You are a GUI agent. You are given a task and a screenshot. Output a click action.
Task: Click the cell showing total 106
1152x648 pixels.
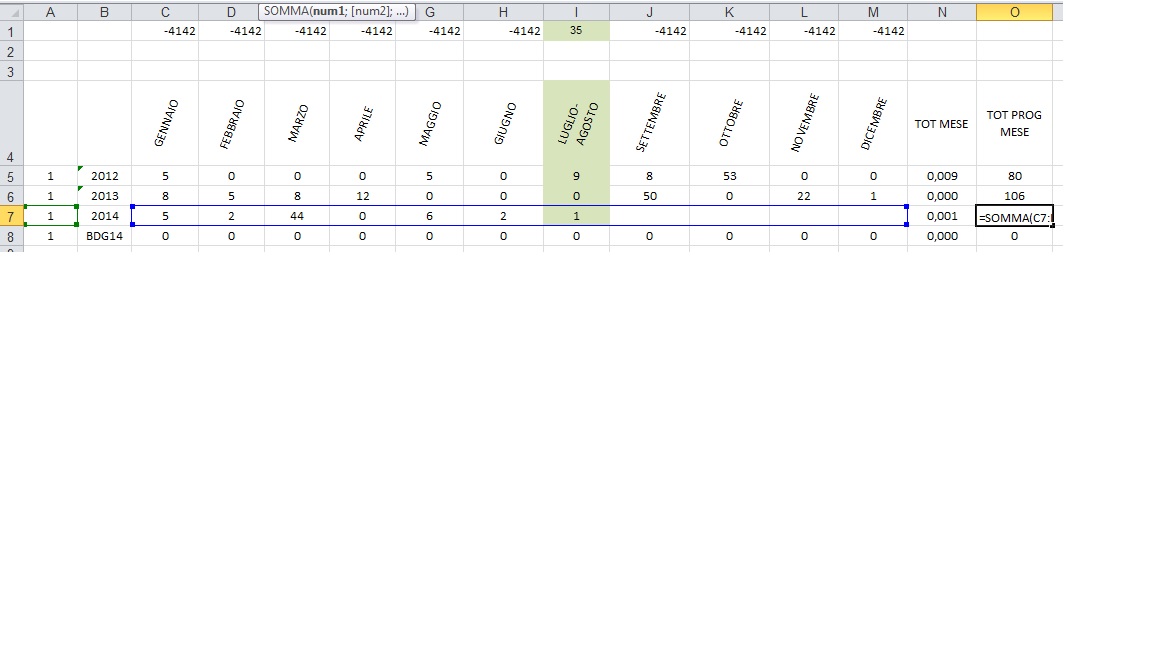[1014, 196]
